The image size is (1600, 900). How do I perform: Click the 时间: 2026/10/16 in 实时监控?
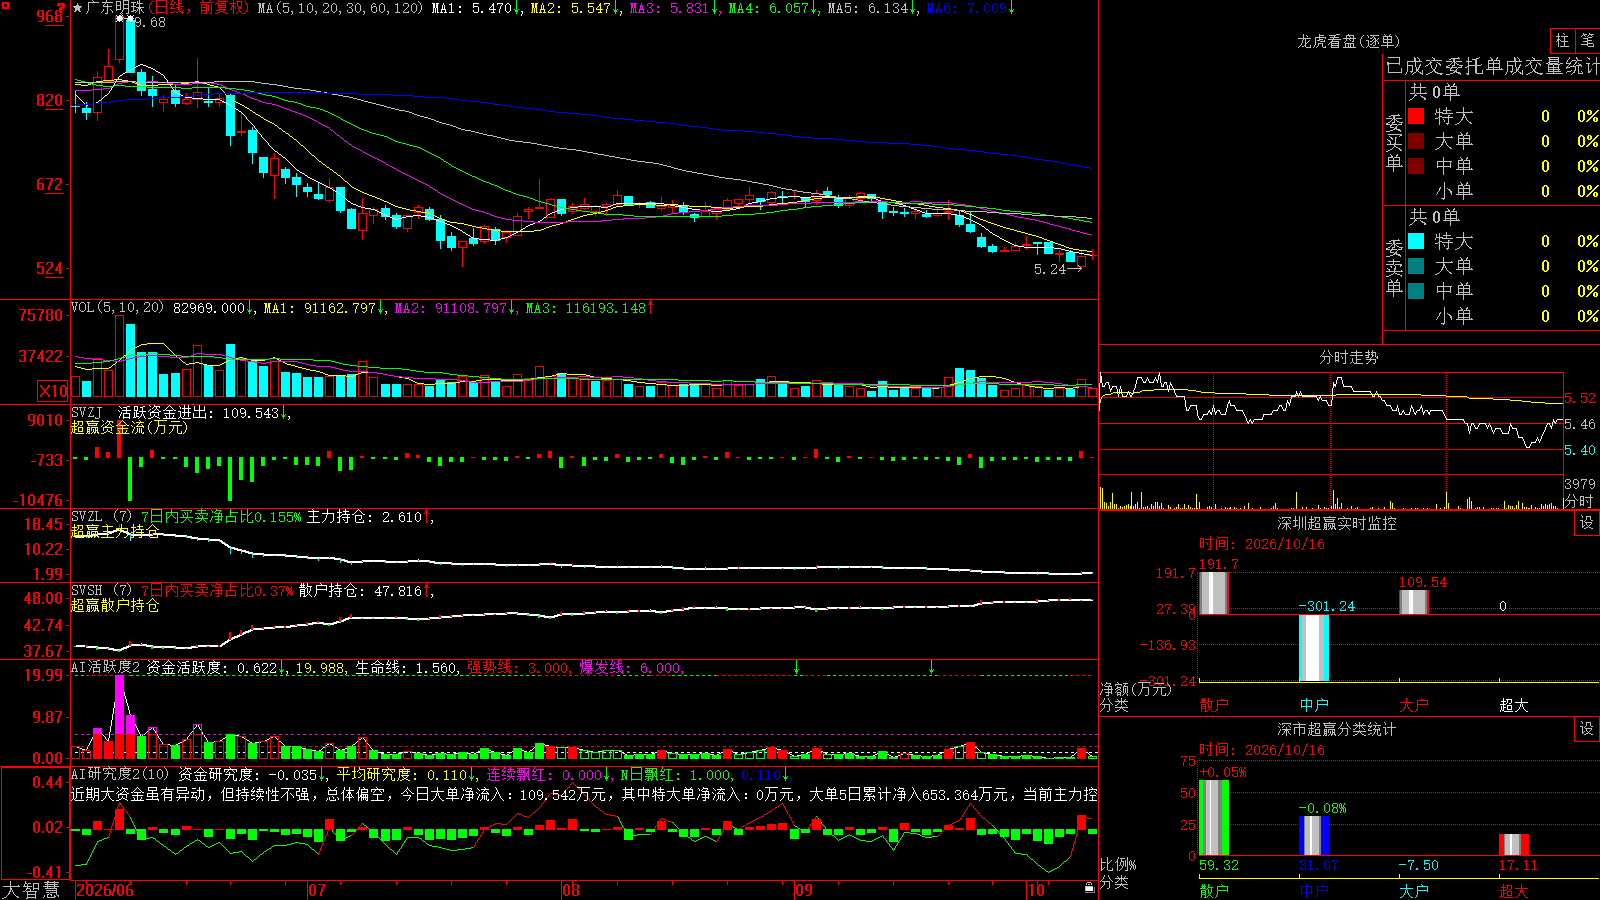tap(1262, 544)
